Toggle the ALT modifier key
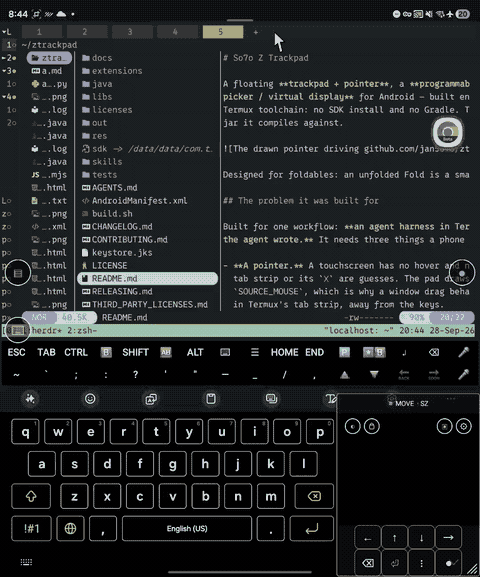This screenshot has width=480, height=577. pyautogui.click(x=195, y=353)
